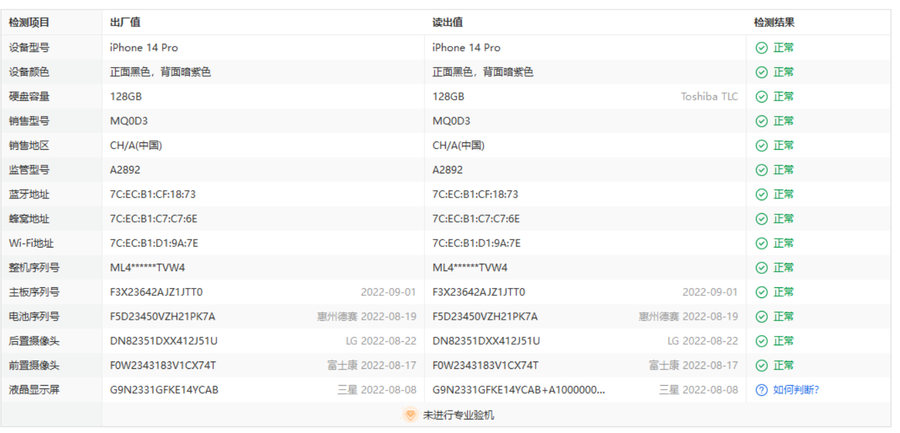Click the 蜂窝地址 row label
900x433 pixels.
tap(29, 219)
